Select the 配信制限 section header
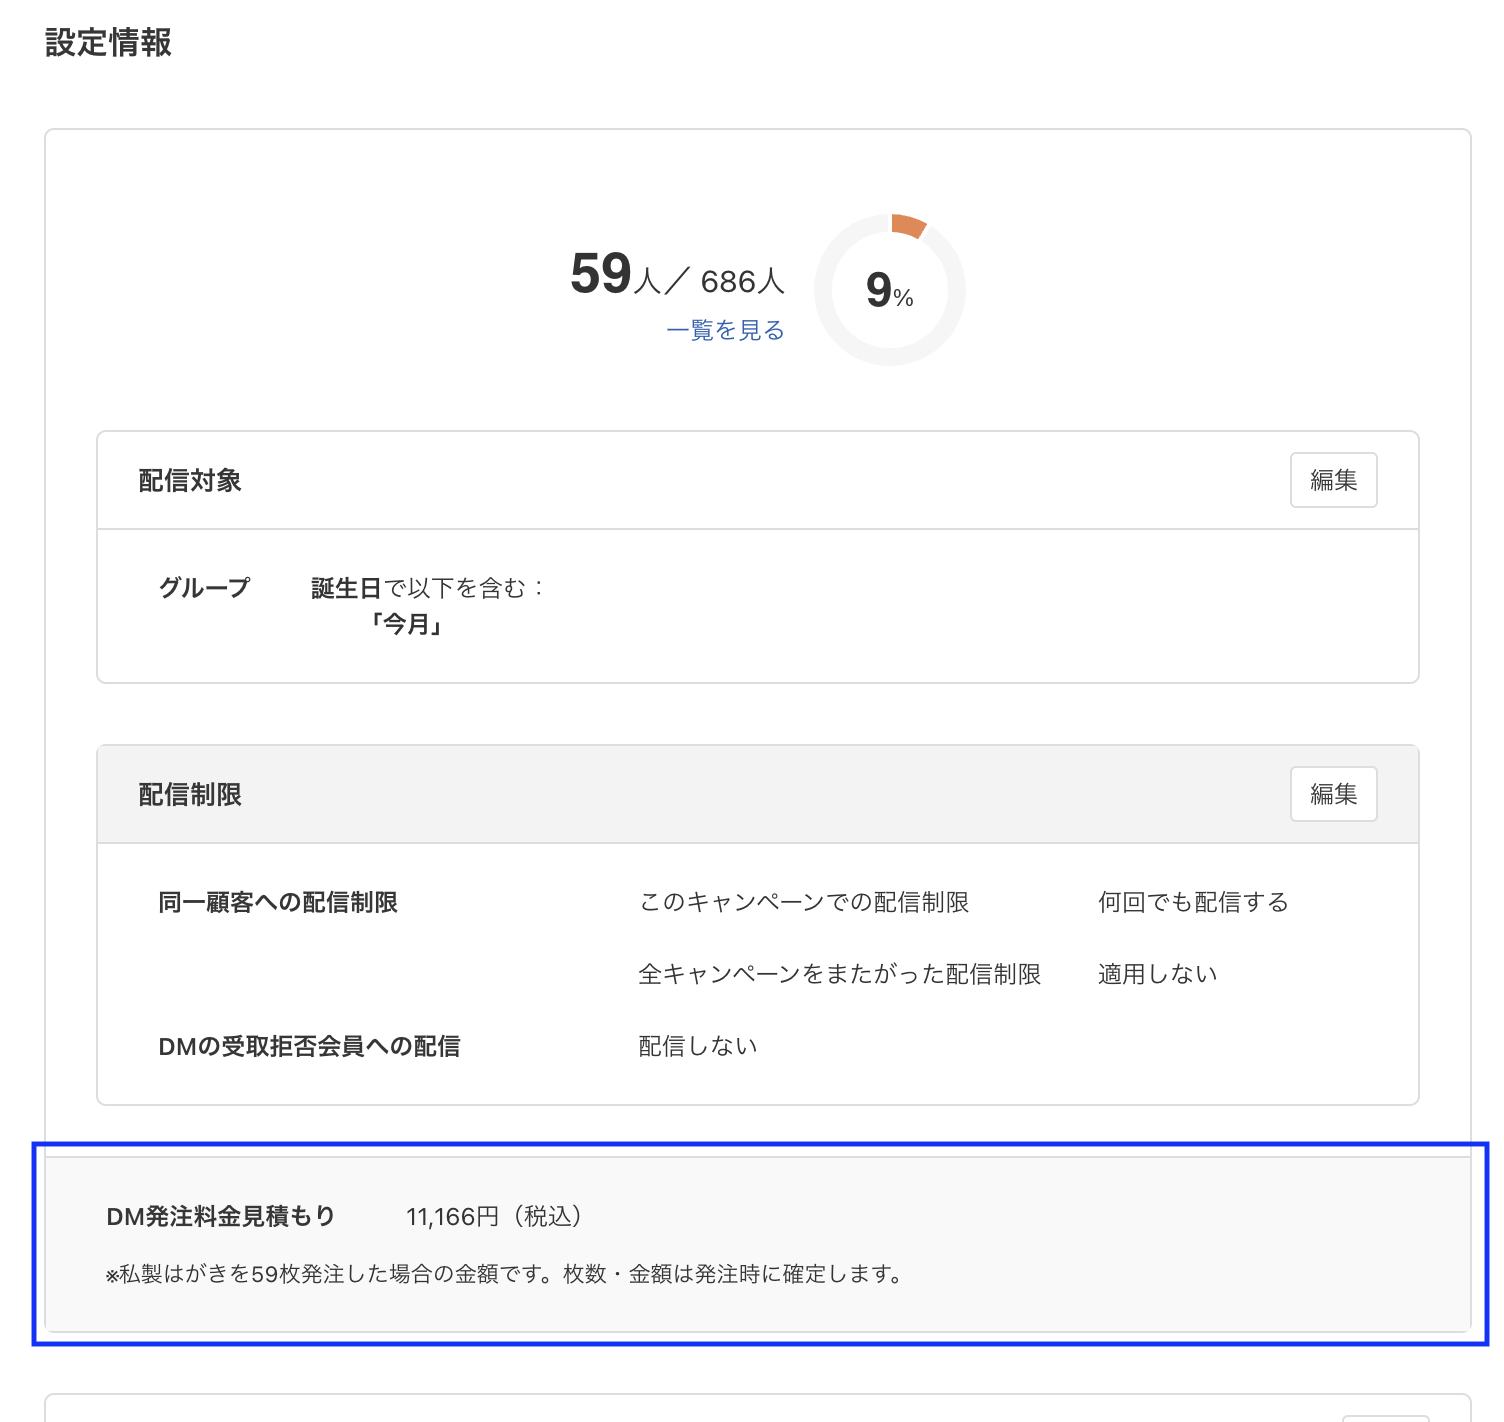 click(189, 793)
